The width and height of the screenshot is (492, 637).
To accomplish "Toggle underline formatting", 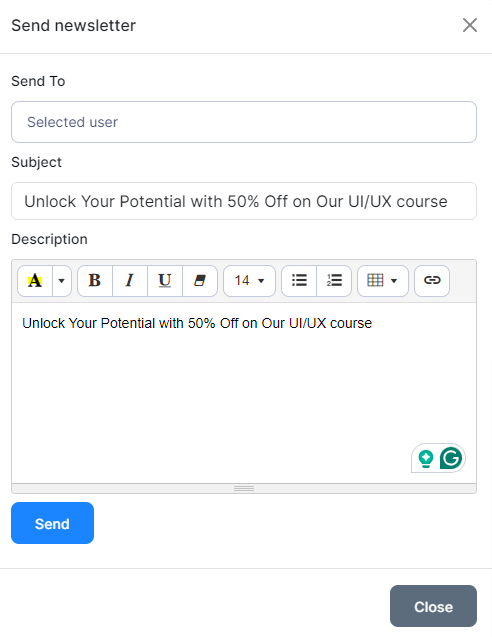I will point(165,281).
